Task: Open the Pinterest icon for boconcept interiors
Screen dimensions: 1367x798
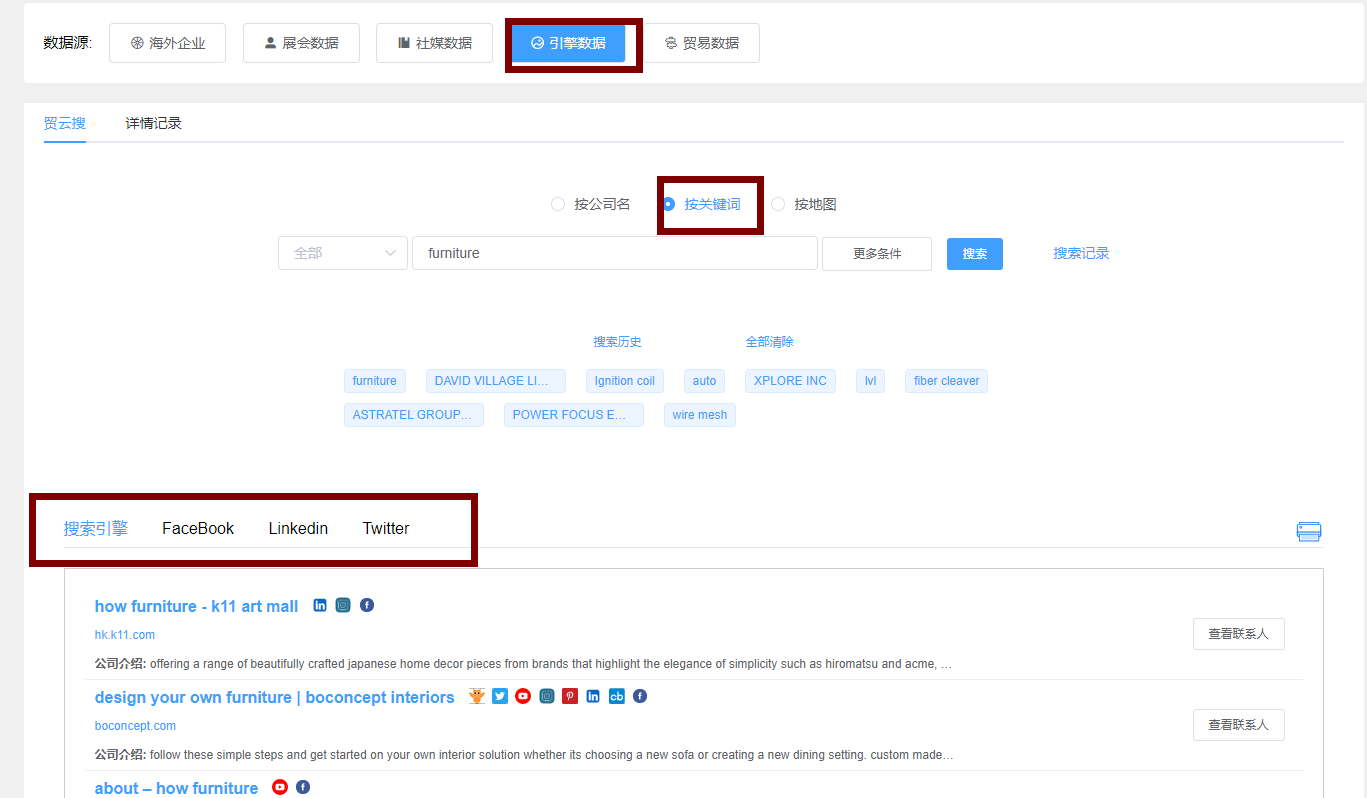Action: (x=570, y=696)
